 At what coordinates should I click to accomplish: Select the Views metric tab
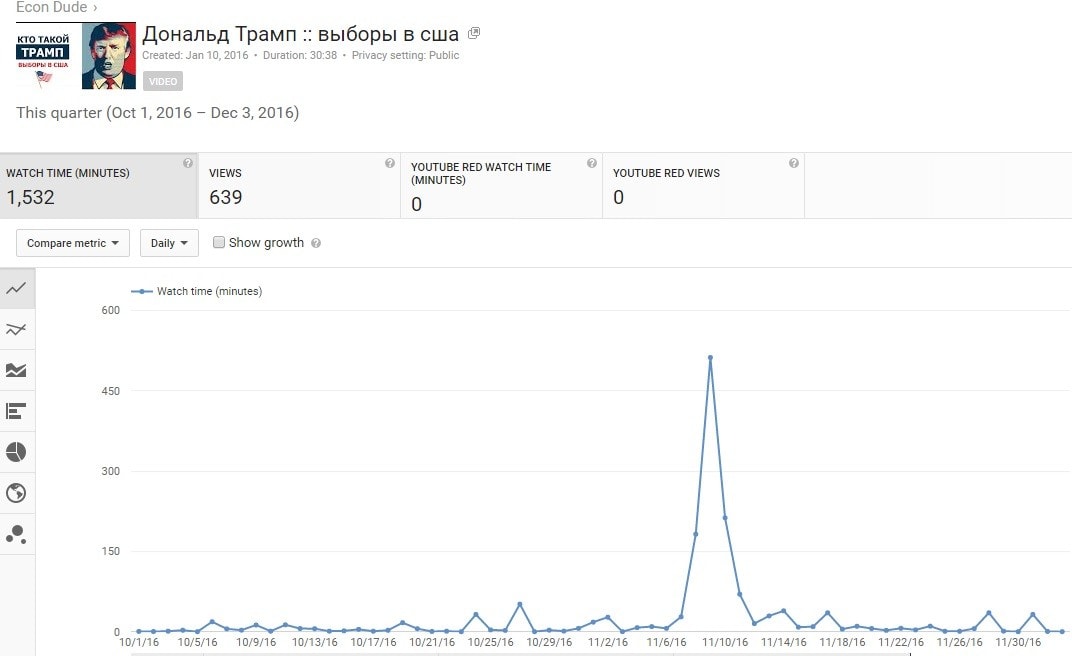point(299,186)
